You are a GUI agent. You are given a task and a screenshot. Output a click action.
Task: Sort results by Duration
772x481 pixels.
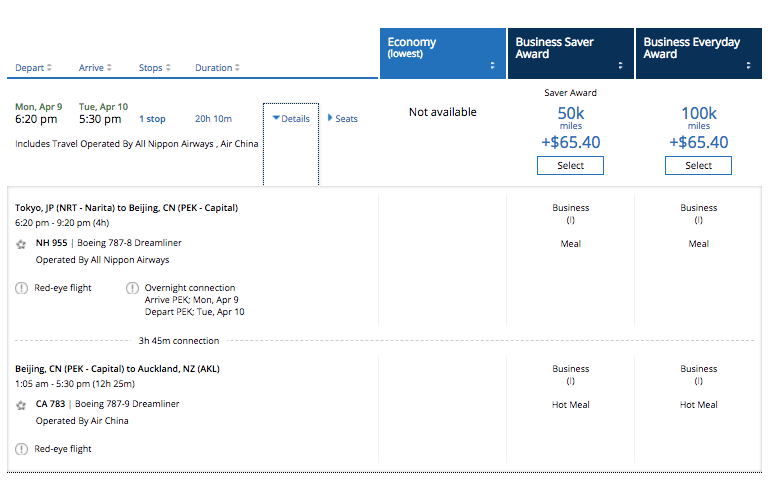click(x=218, y=68)
